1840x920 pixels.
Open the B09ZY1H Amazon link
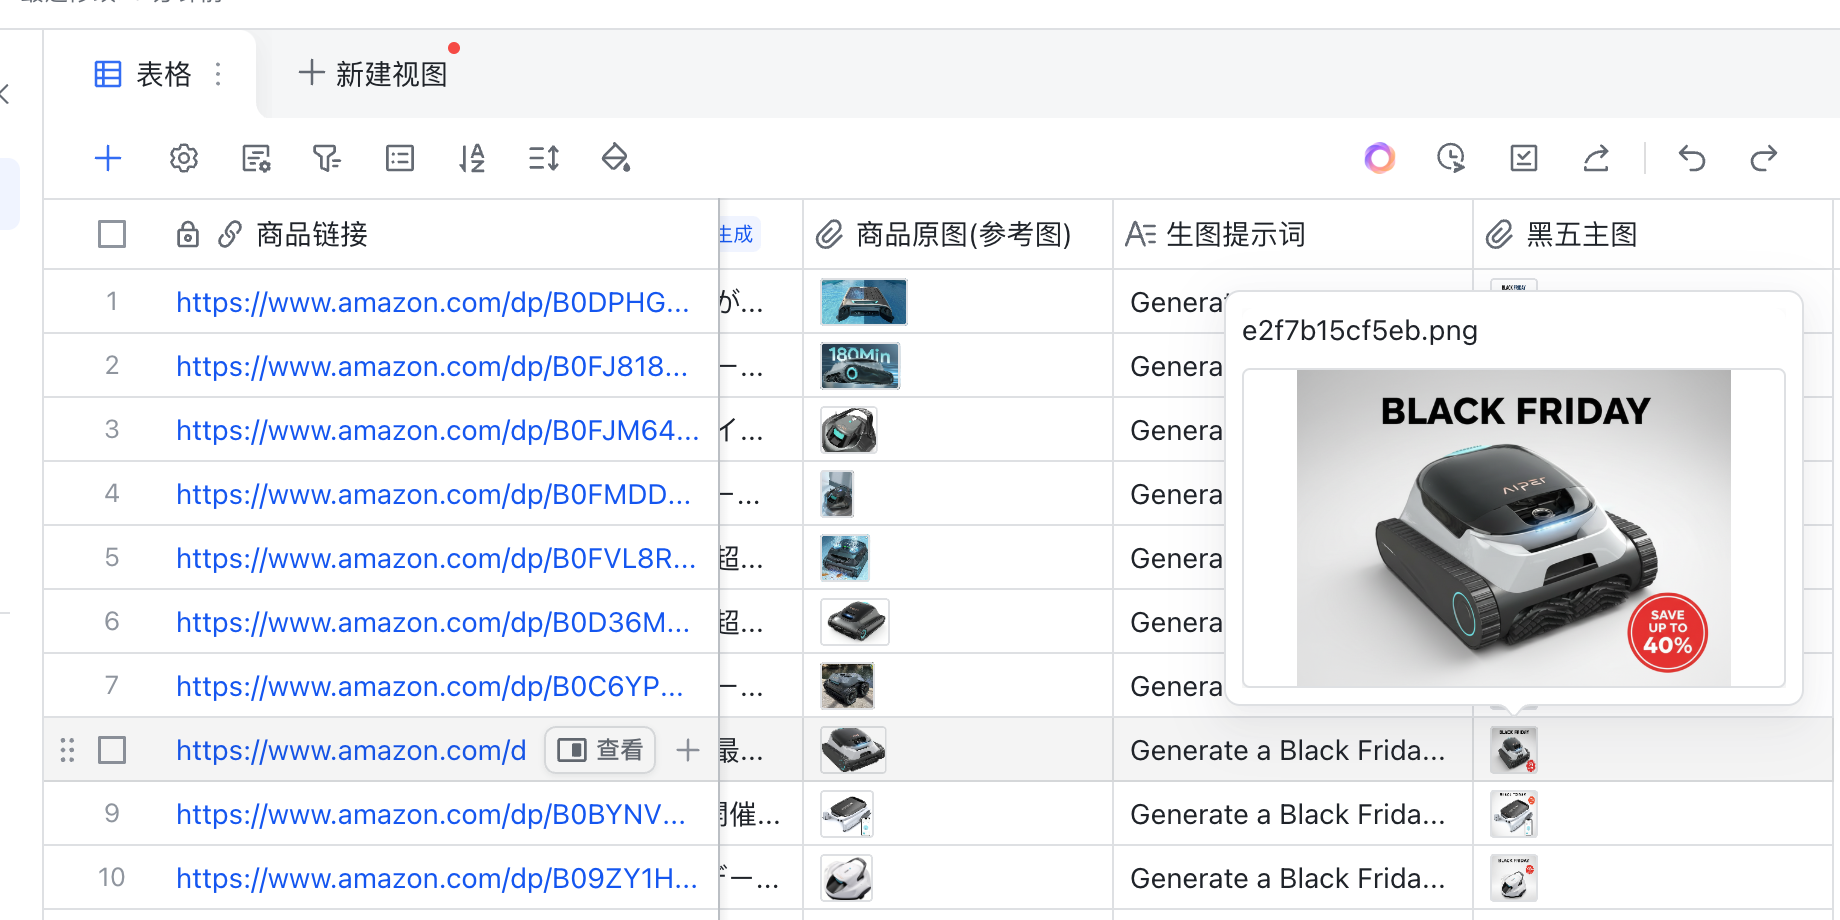pyautogui.click(x=437, y=878)
